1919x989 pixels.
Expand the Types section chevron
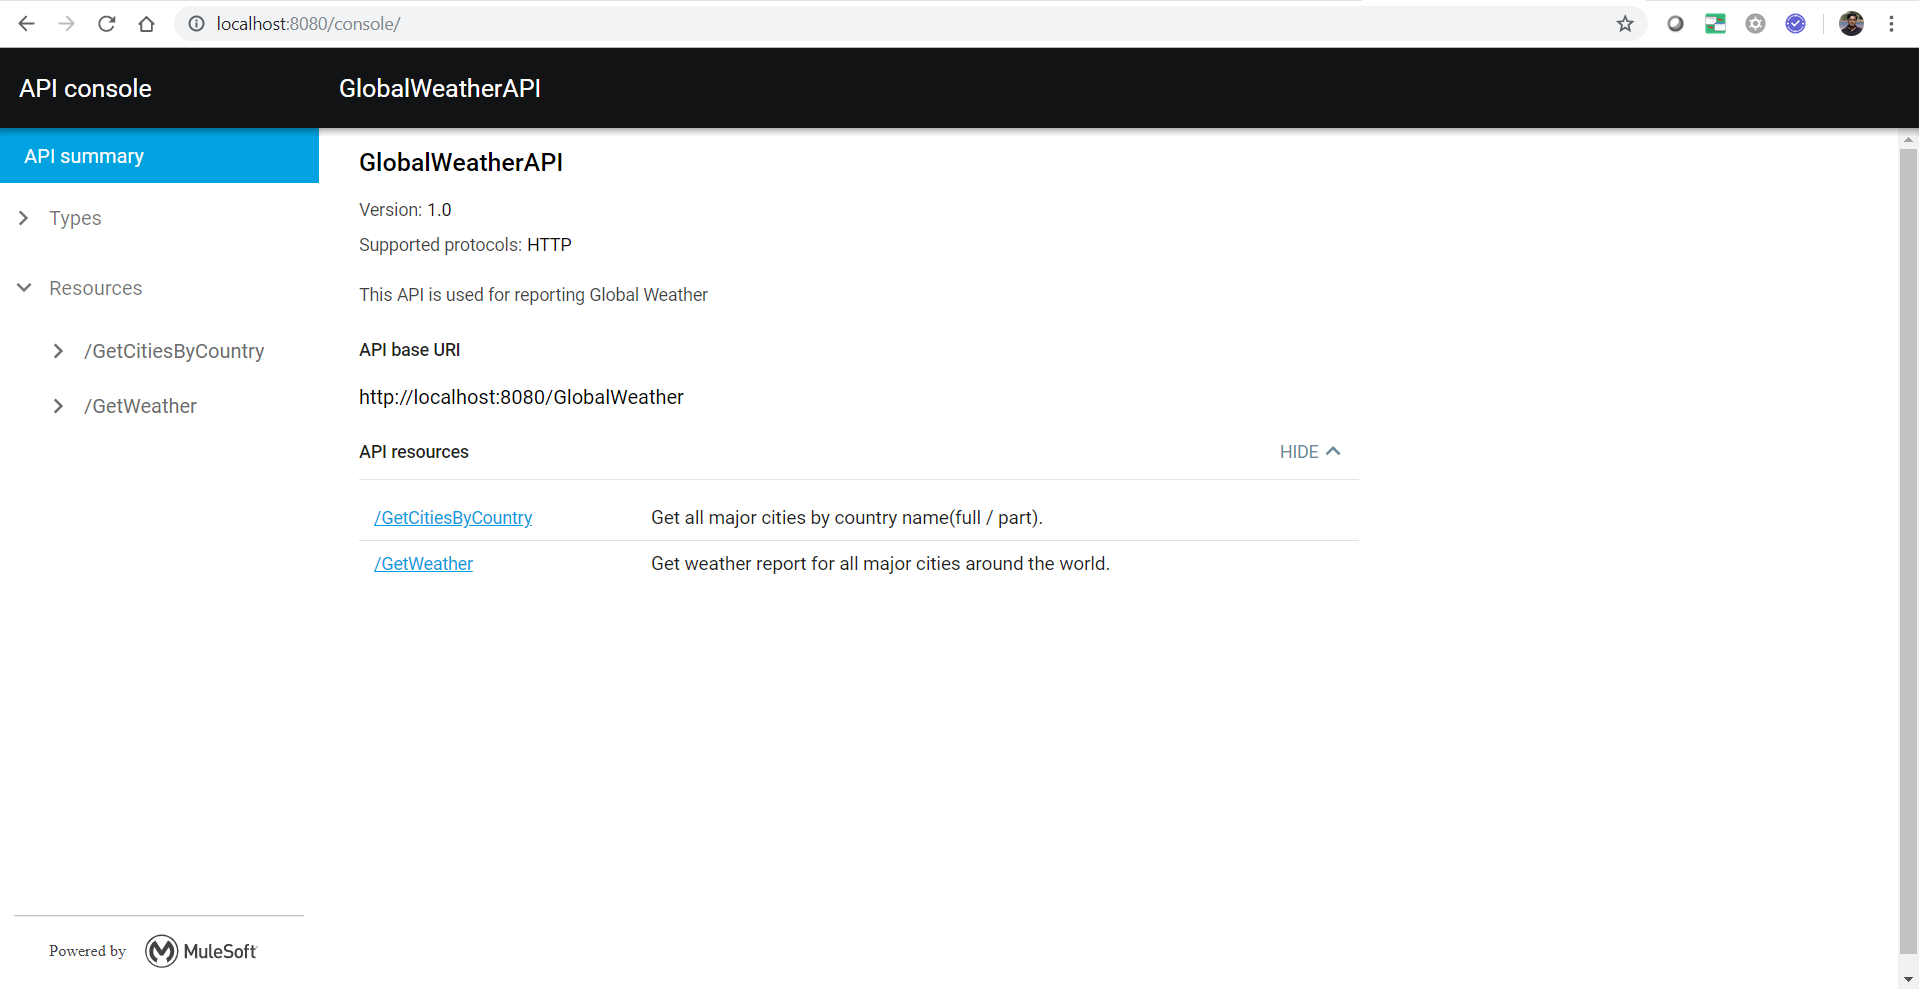click(x=24, y=218)
